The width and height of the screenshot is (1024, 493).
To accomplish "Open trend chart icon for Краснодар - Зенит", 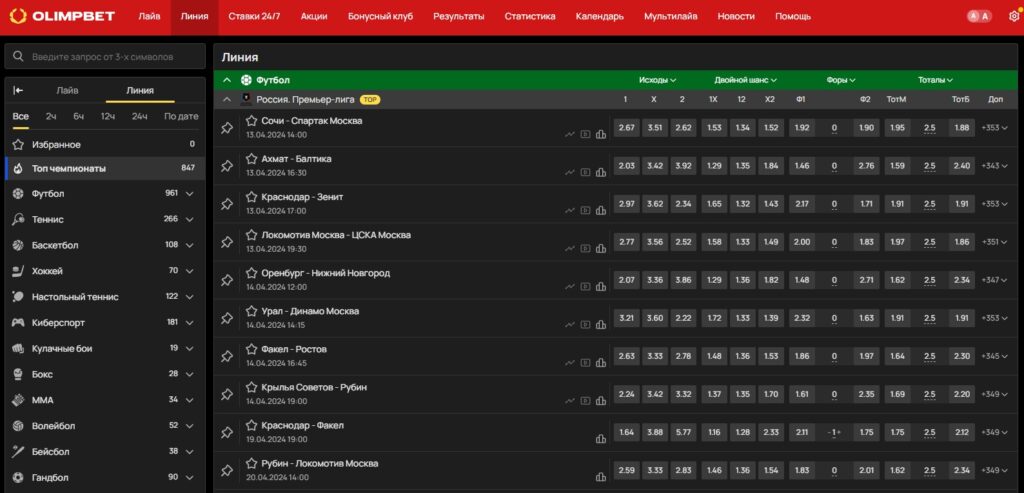I will (570, 210).
